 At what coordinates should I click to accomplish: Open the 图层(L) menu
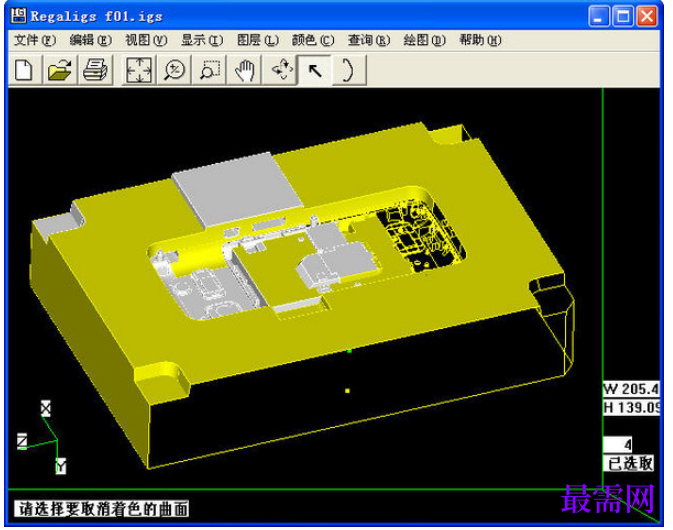(258, 40)
